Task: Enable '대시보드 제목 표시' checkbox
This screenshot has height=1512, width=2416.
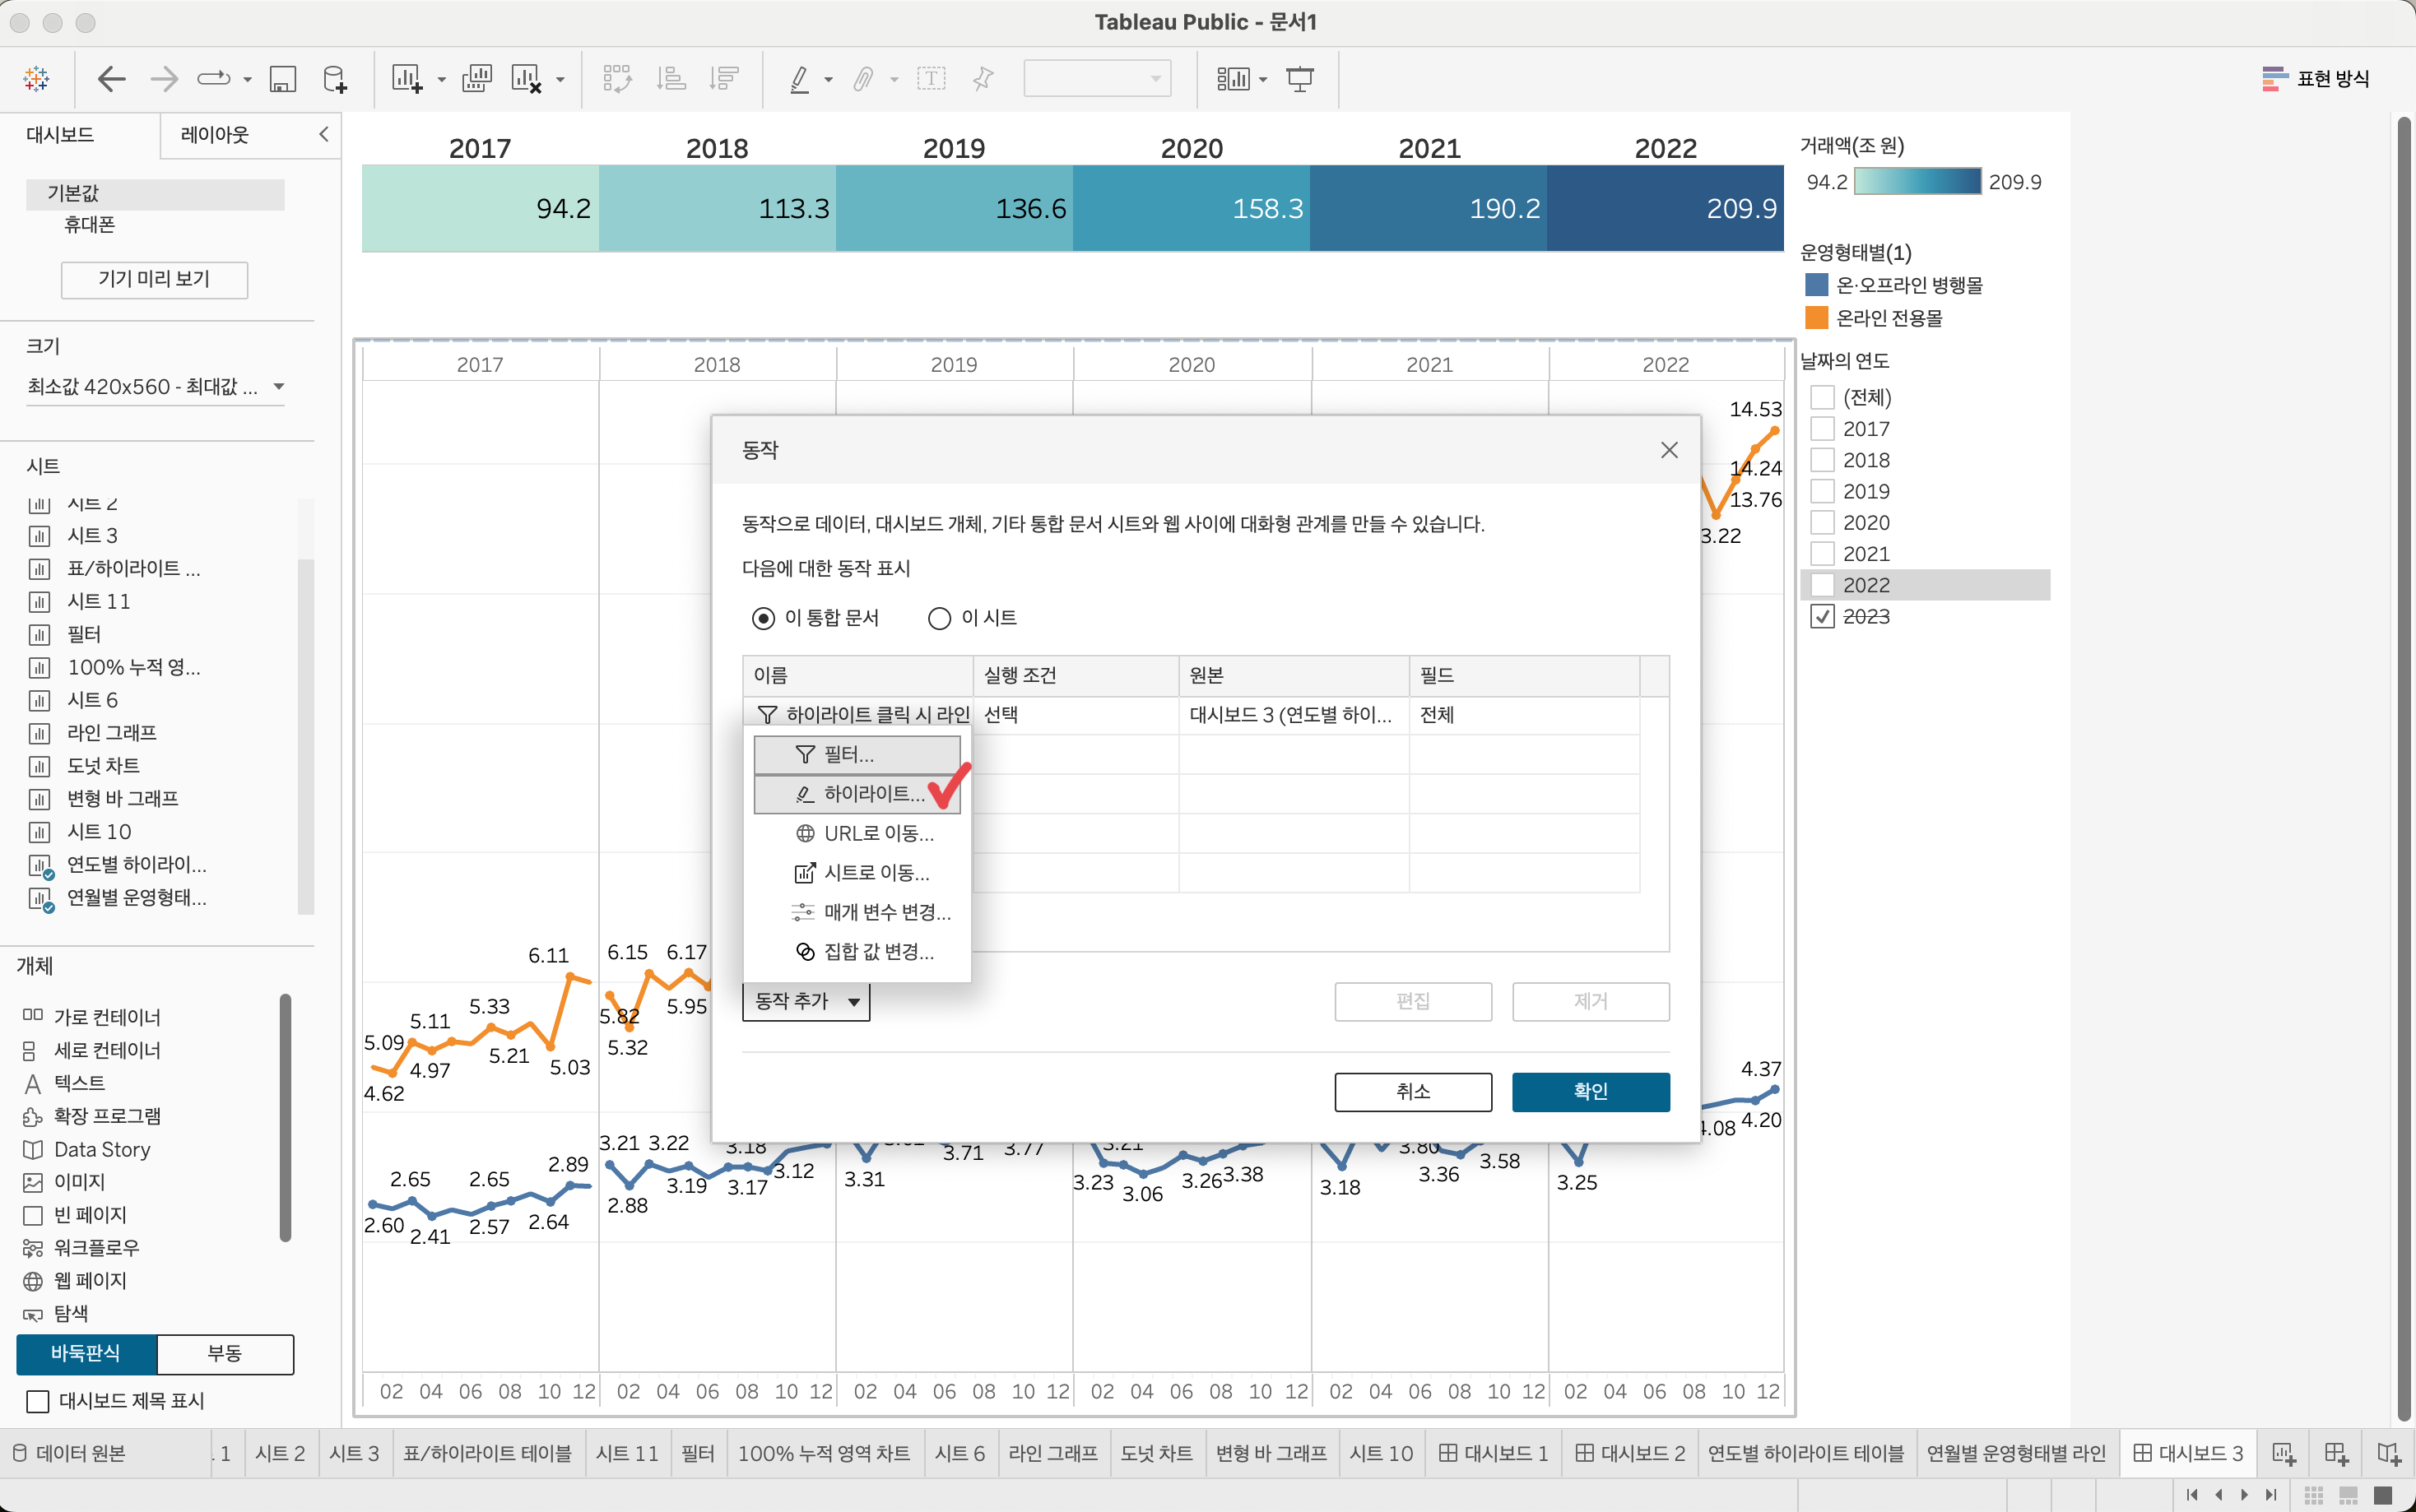Action: [x=38, y=1401]
